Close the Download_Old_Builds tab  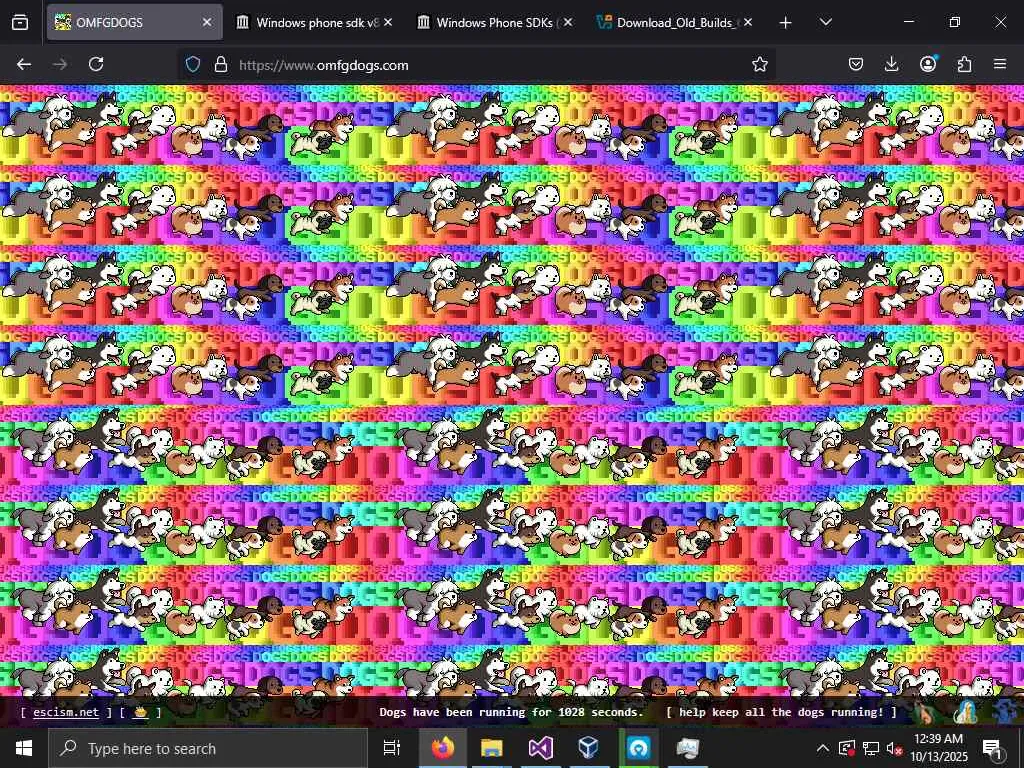(748, 23)
